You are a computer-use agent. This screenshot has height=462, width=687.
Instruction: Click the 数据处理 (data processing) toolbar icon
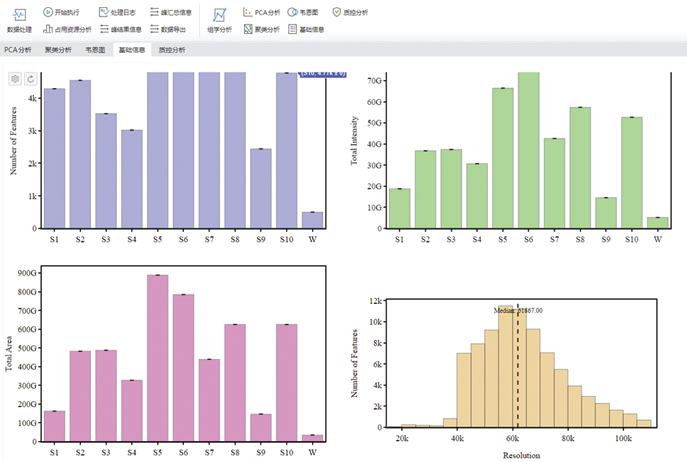pyautogui.click(x=19, y=18)
